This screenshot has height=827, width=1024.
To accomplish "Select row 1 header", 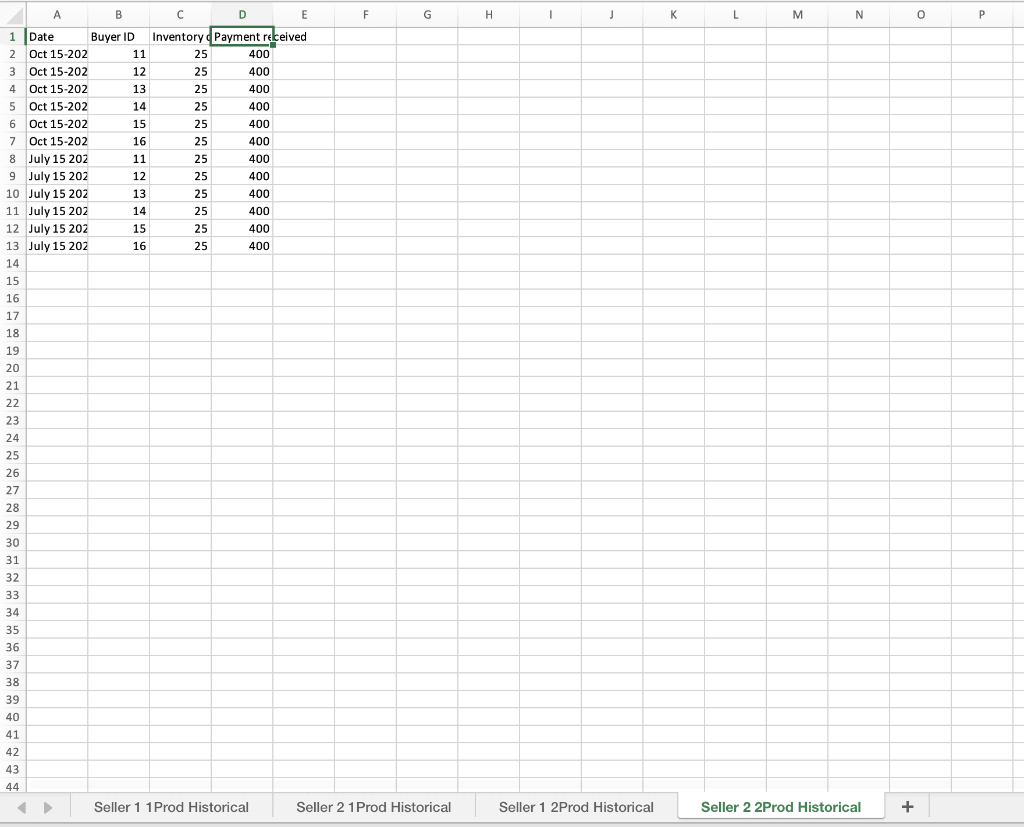I will pyautogui.click(x=12, y=37).
